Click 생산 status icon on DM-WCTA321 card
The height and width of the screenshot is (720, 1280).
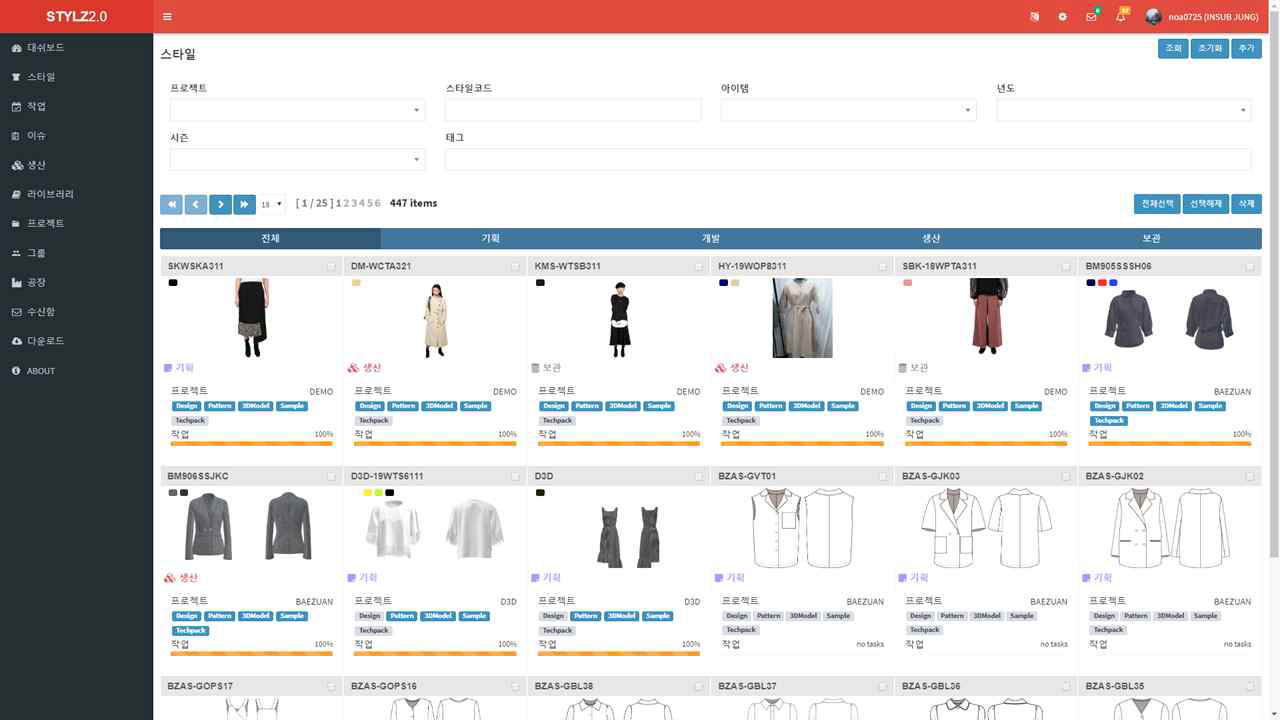[x=352, y=368]
